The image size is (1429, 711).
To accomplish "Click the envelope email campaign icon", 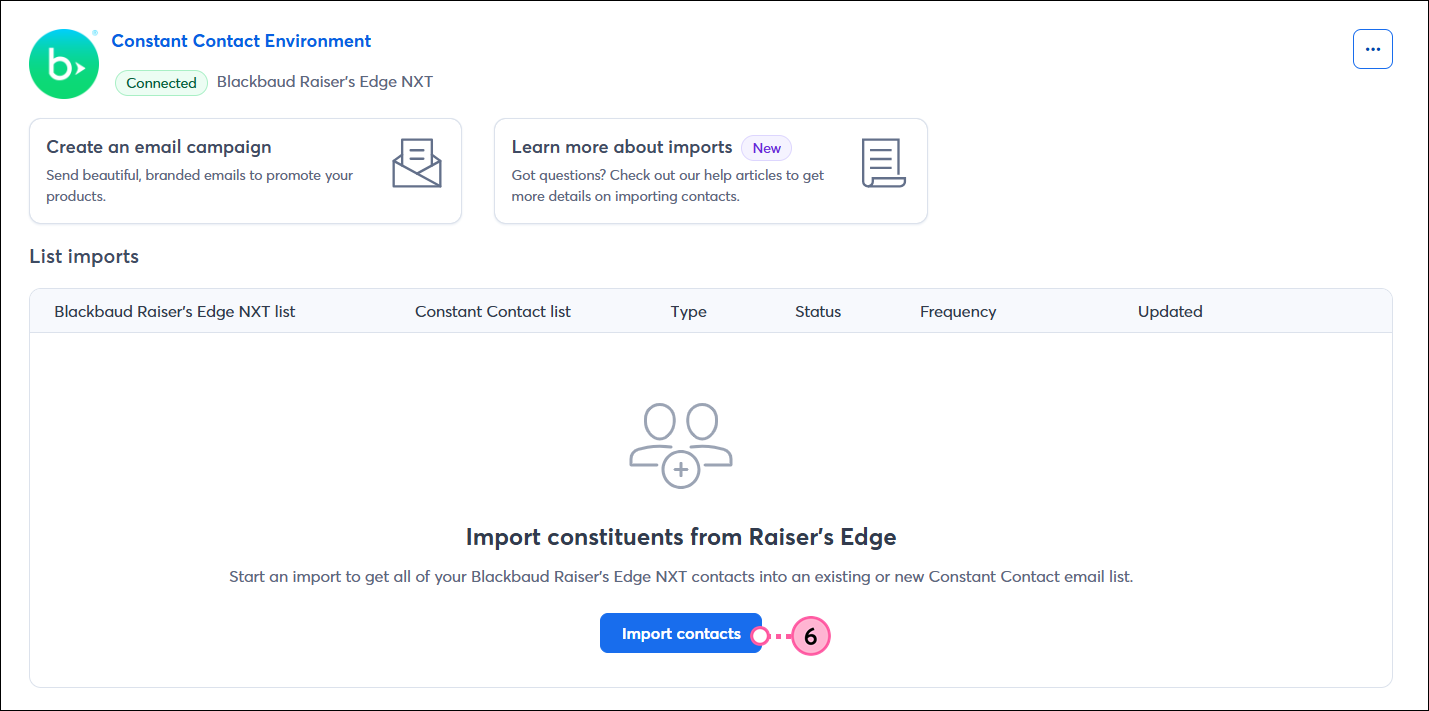I will click(417, 163).
